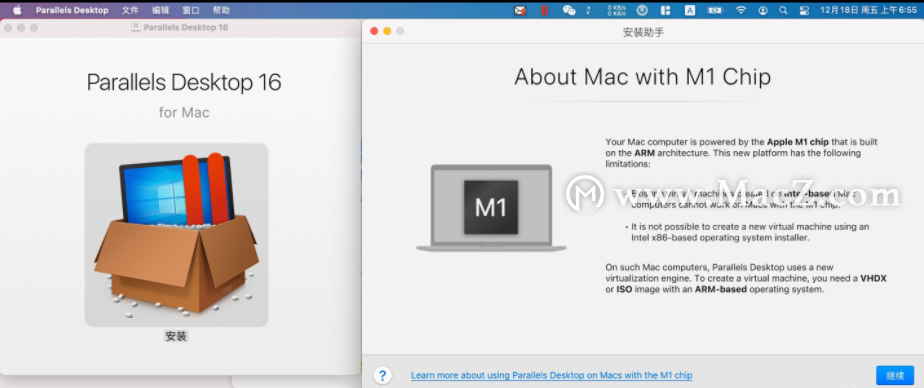Click the 安装 label under the box
The height and width of the screenshot is (388, 924).
coord(176,336)
